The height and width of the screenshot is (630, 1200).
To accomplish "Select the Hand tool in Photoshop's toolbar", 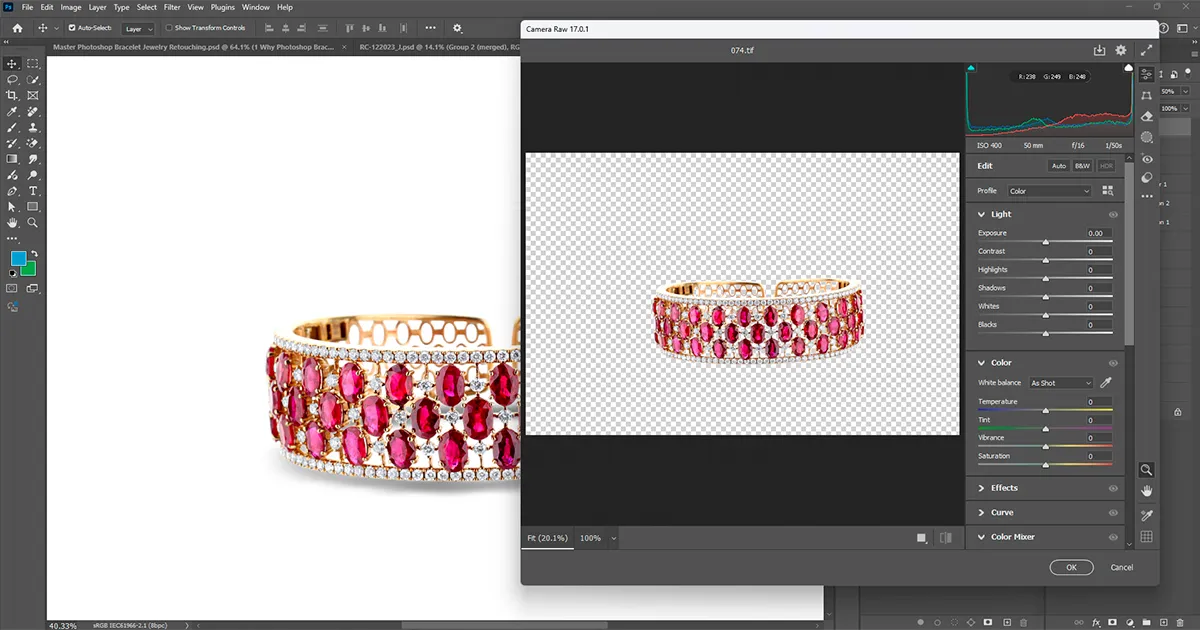I will click(12, 222).
